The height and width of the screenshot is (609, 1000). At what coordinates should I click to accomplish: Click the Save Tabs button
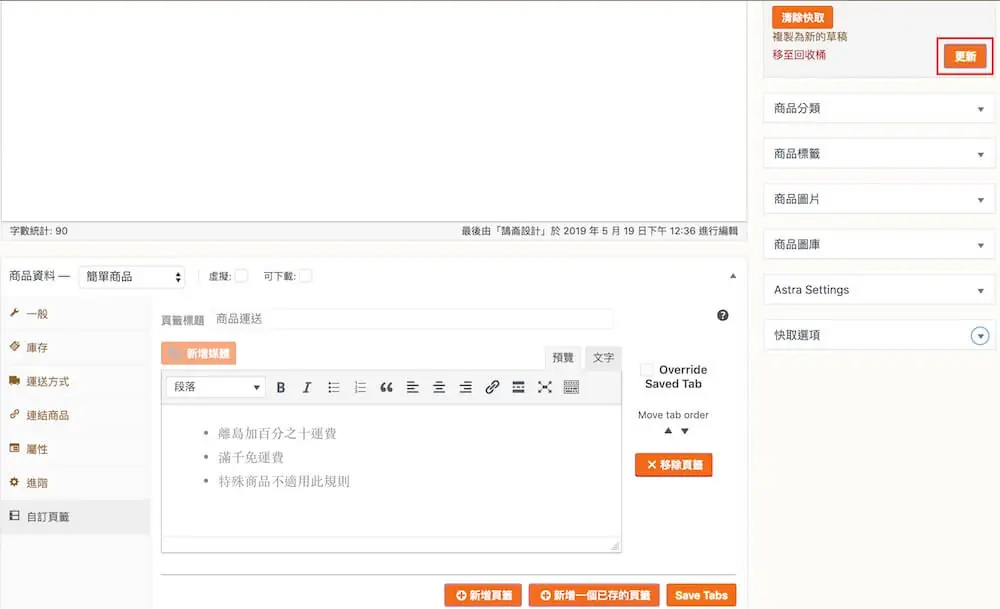(x=701, y=595)
